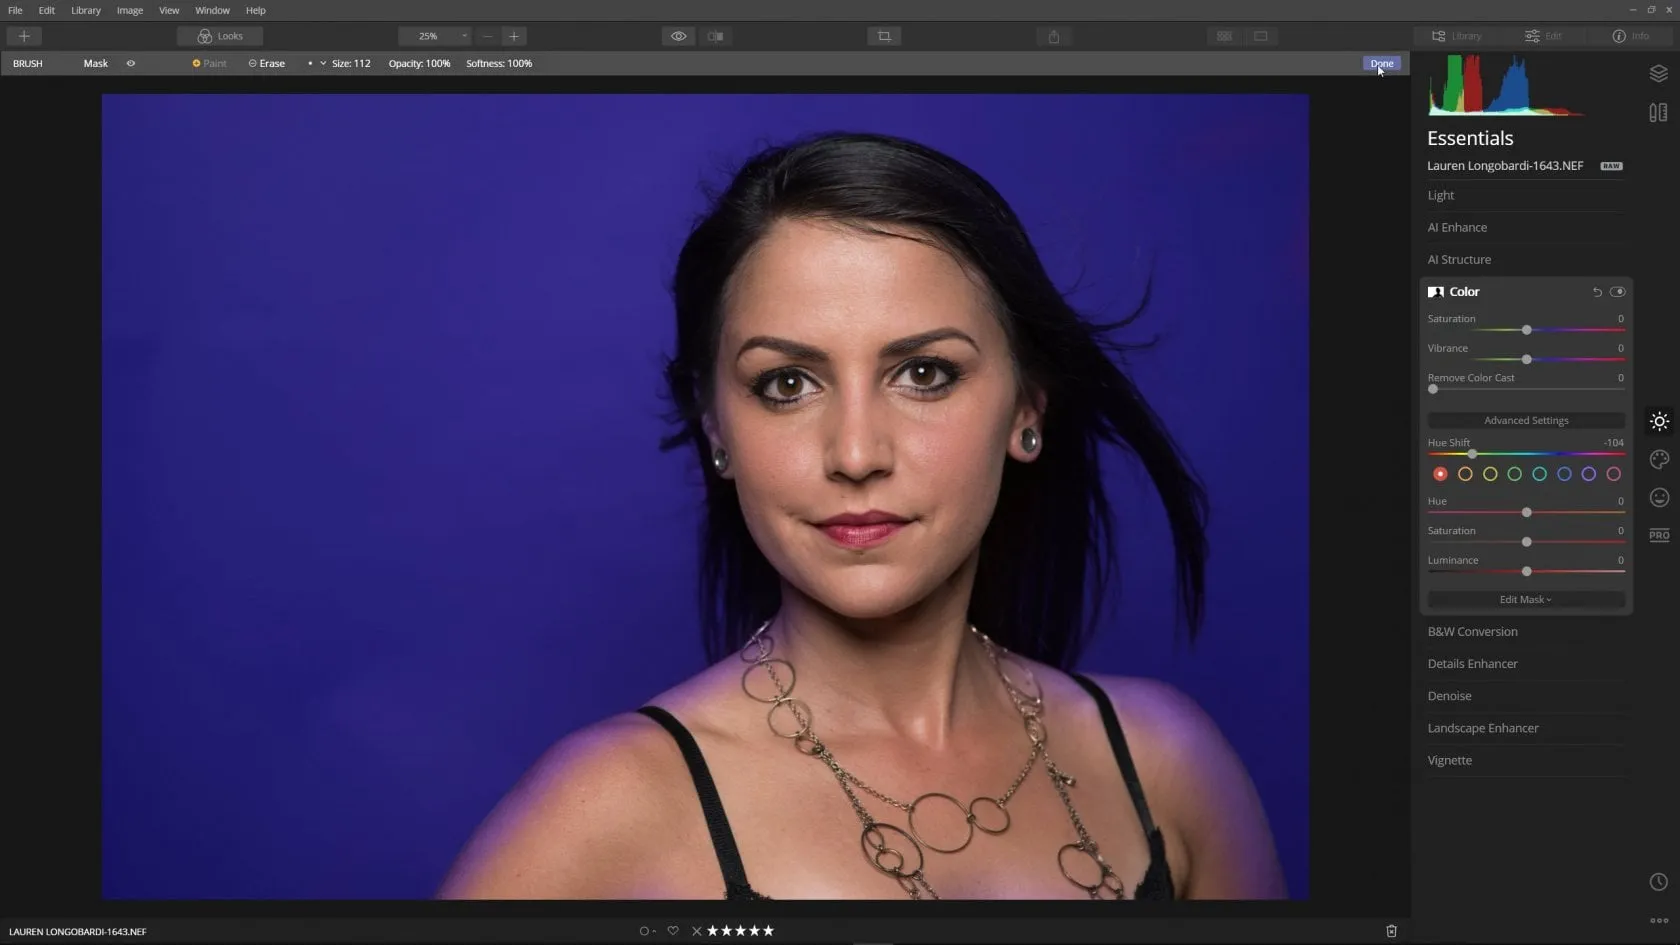
Task: Open the 25% zoom level dropdown
Action: [x=434, y=36]
